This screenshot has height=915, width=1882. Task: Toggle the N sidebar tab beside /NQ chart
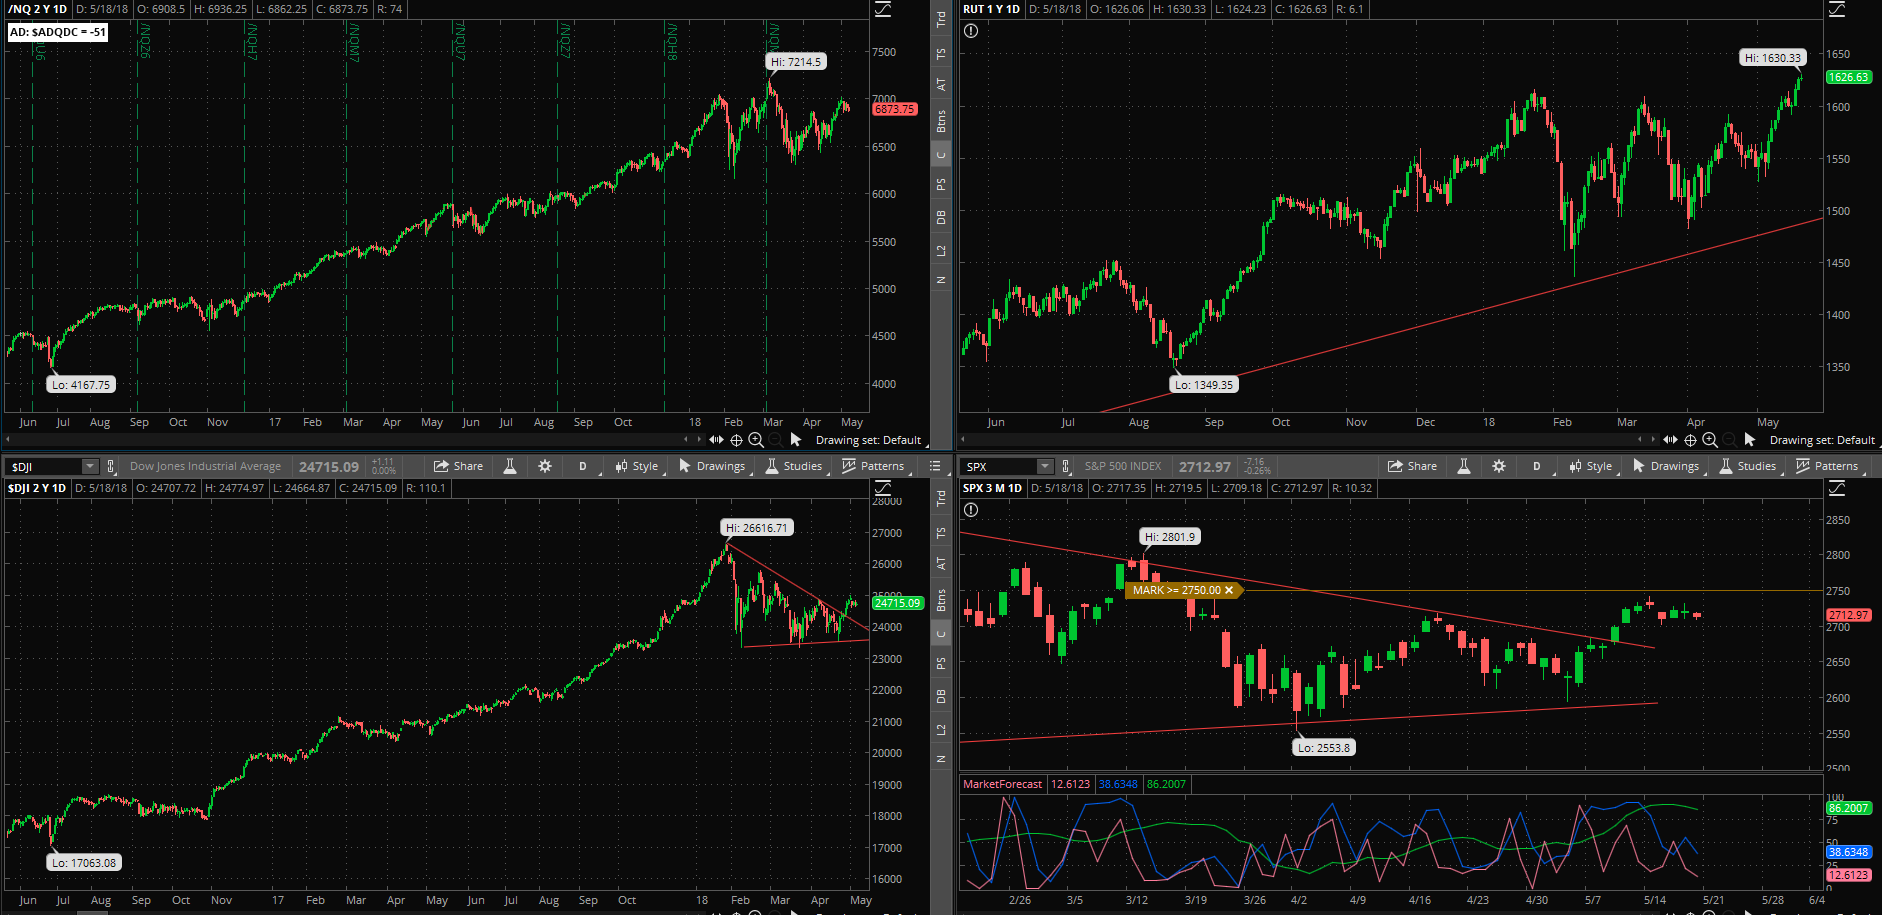(x=941, y=280)
